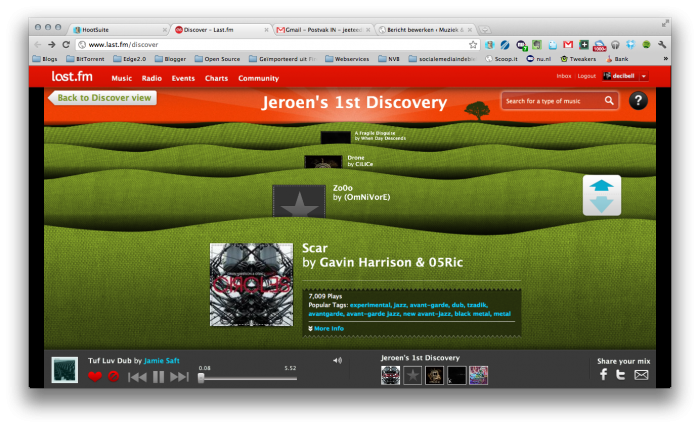This screenshot has width=700, height=428.
Task: Show more bookmarks with the chevron
Action: point(665,58)
